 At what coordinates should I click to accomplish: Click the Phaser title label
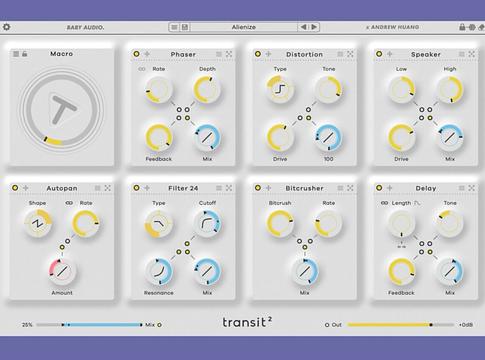[x=183, y=54]
